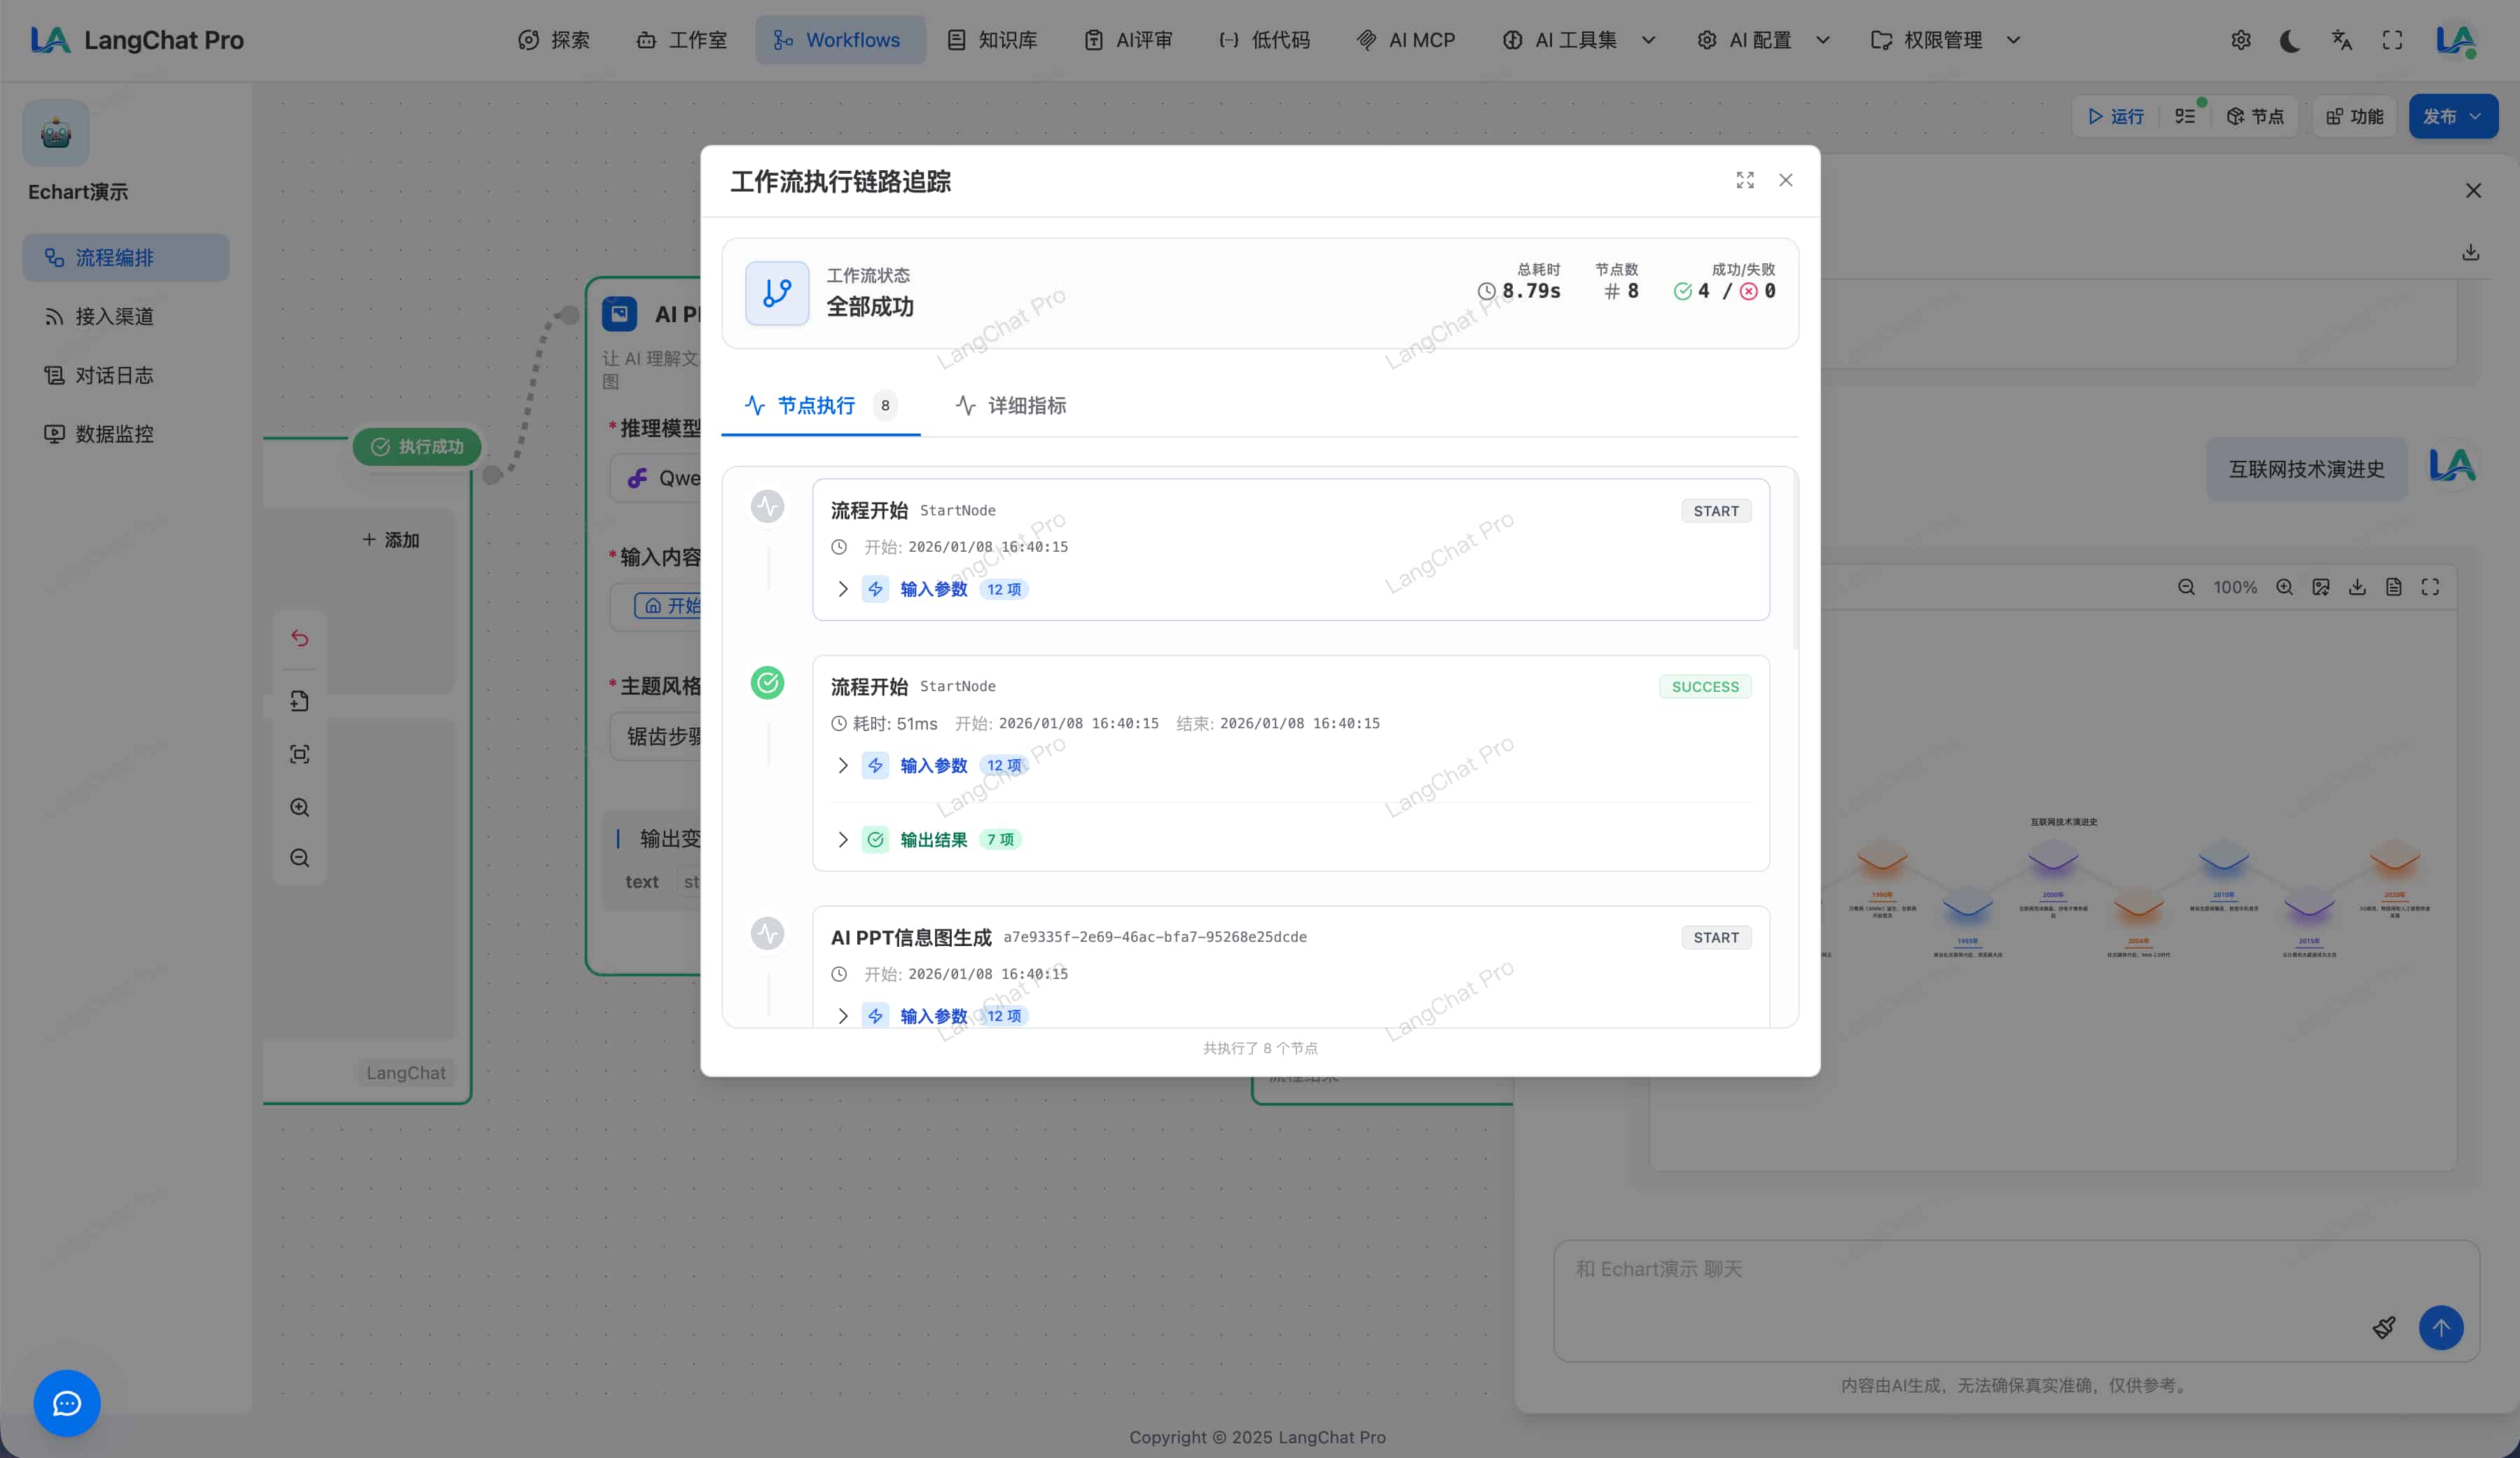This screenshot has width=2520, height=1458.
Task: Open the settings gear icon in header
Action: pyautogui.click(x=2240, y=40)
